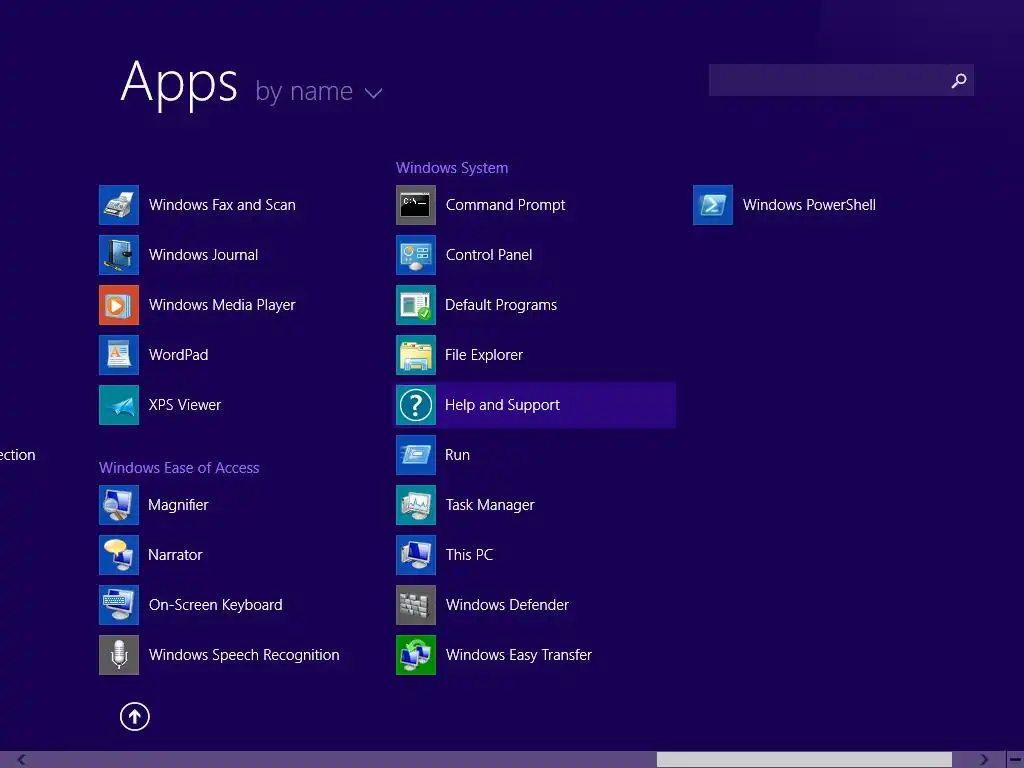Click the zoom-out minus button at corner

point(1015,760)
